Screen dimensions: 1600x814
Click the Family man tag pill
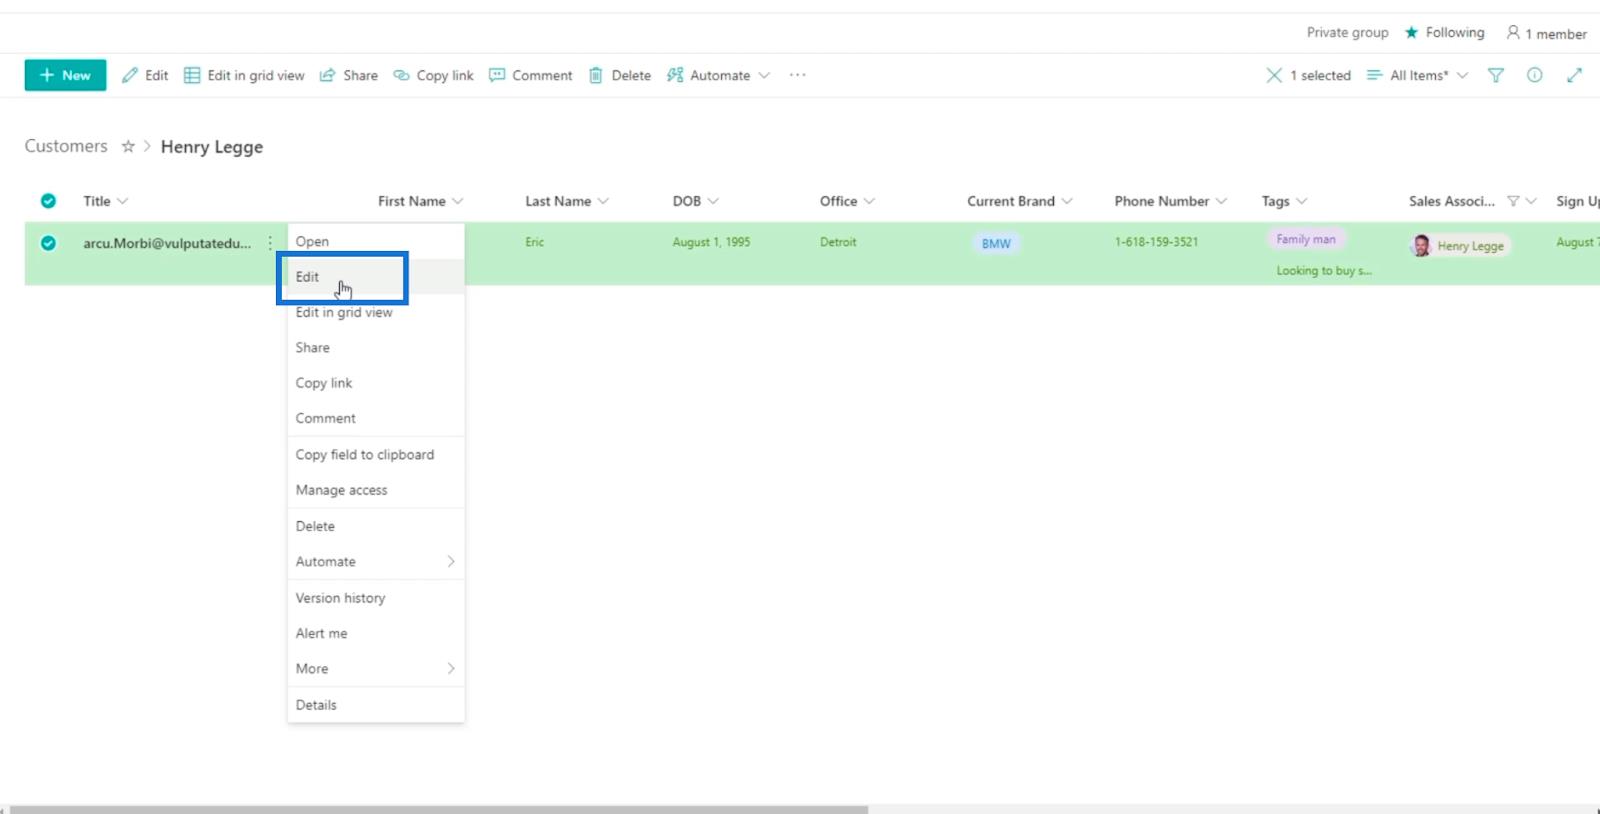[1306, 239]
